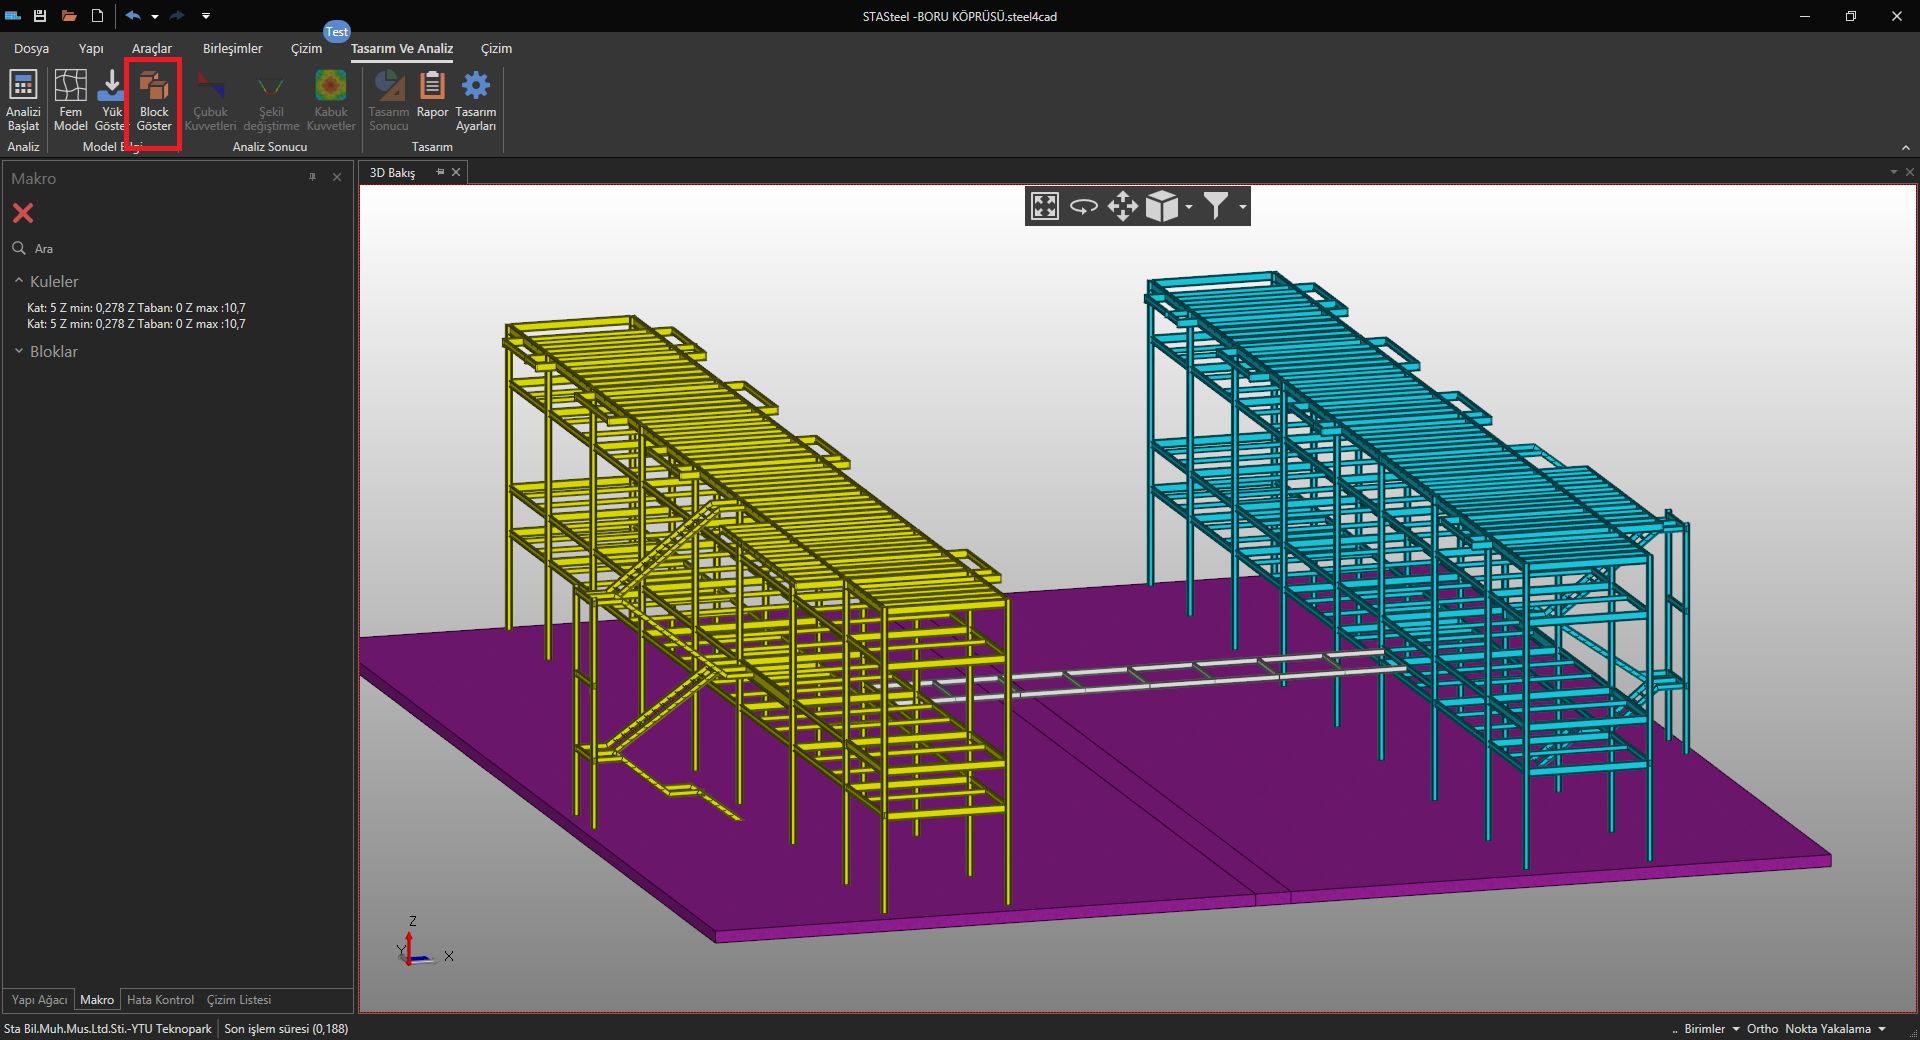This screenshot has width=1920, height=1040.
Task: Toggle Nokta Yakalama snap setting
Action: [1827, 1029]
